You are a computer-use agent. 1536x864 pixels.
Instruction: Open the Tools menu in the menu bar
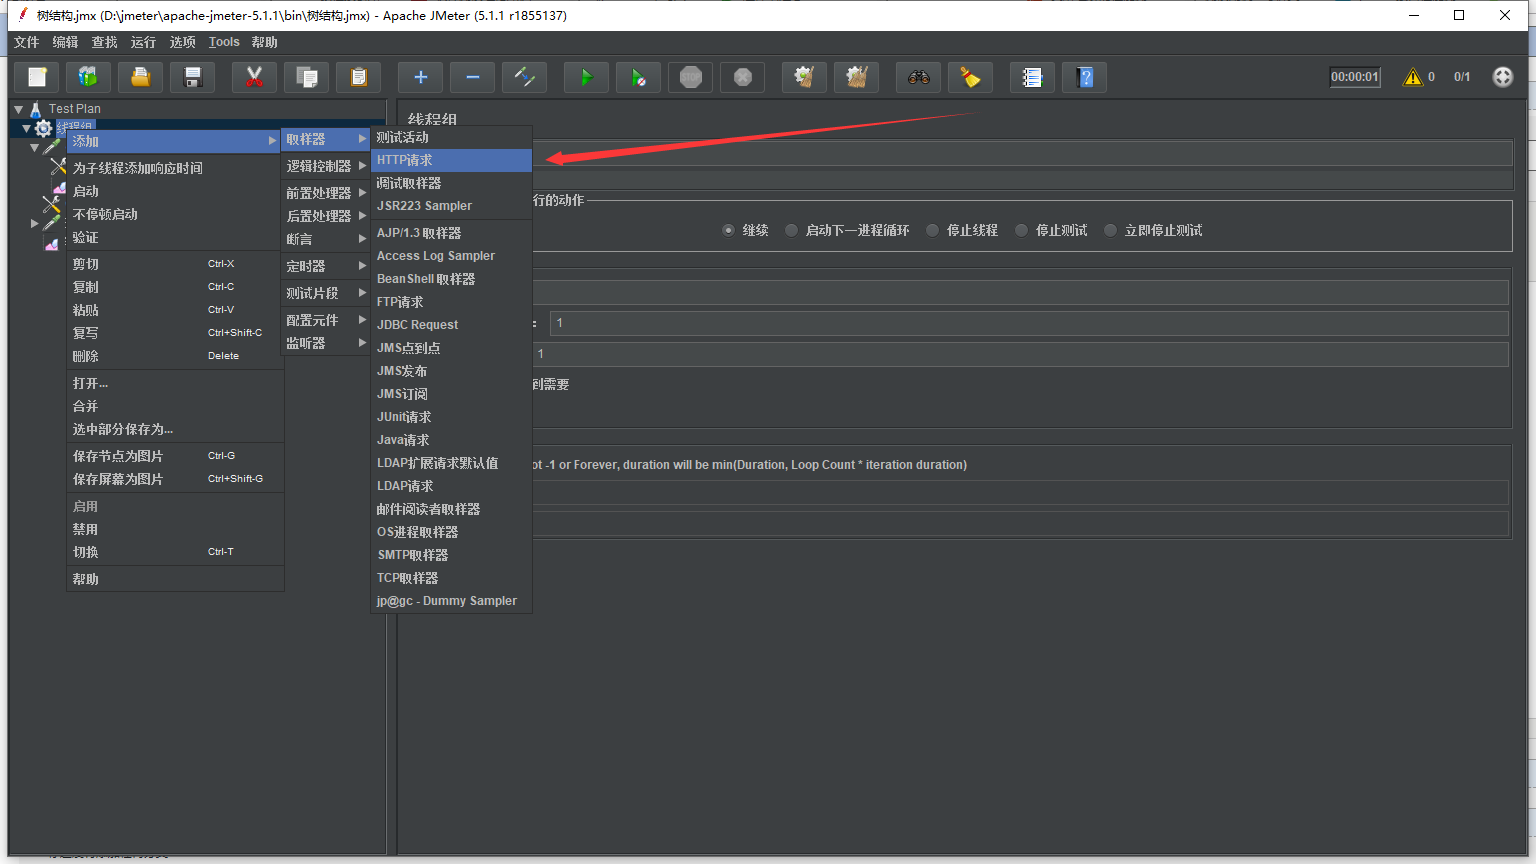coord(224,42)
